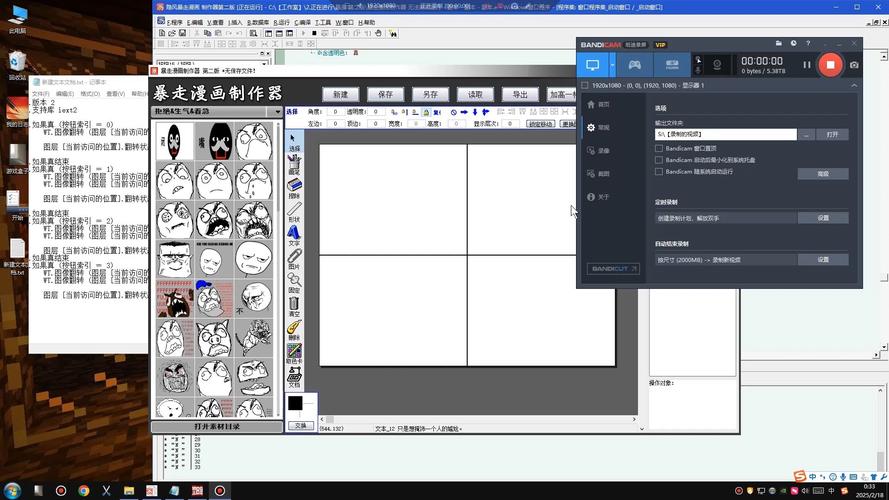The width and height of the screenshot is (889, 500).
Task: Click the 新建 button in comic maker
Action: 340,94
